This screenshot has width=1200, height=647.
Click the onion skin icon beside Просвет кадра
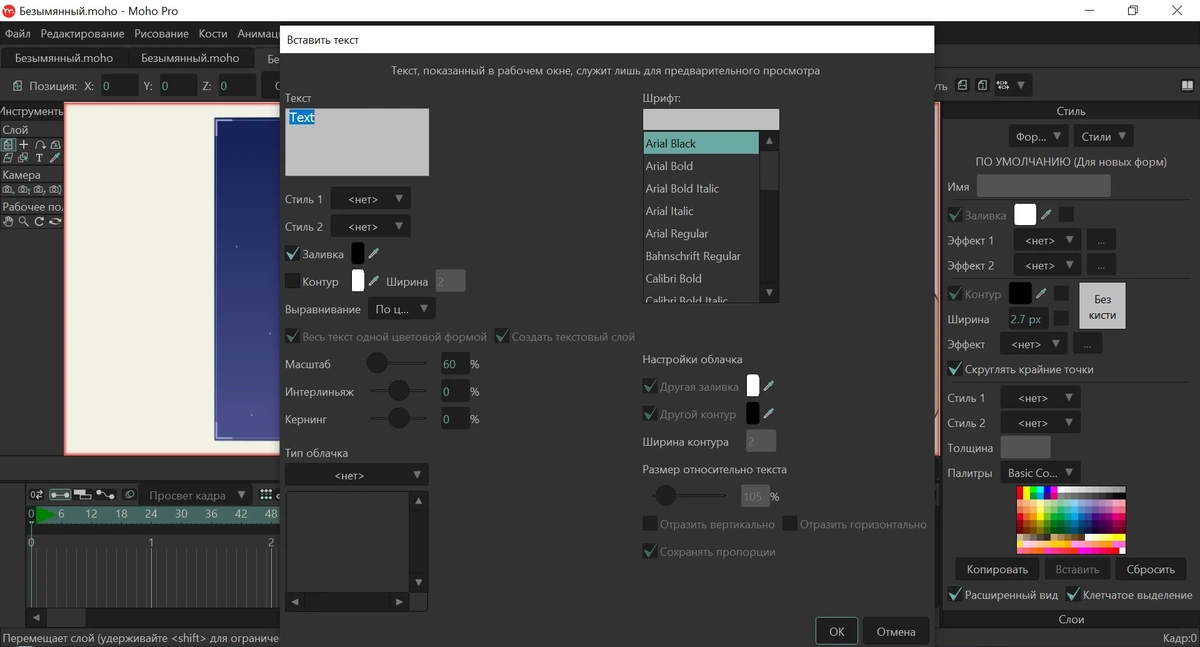130,494
